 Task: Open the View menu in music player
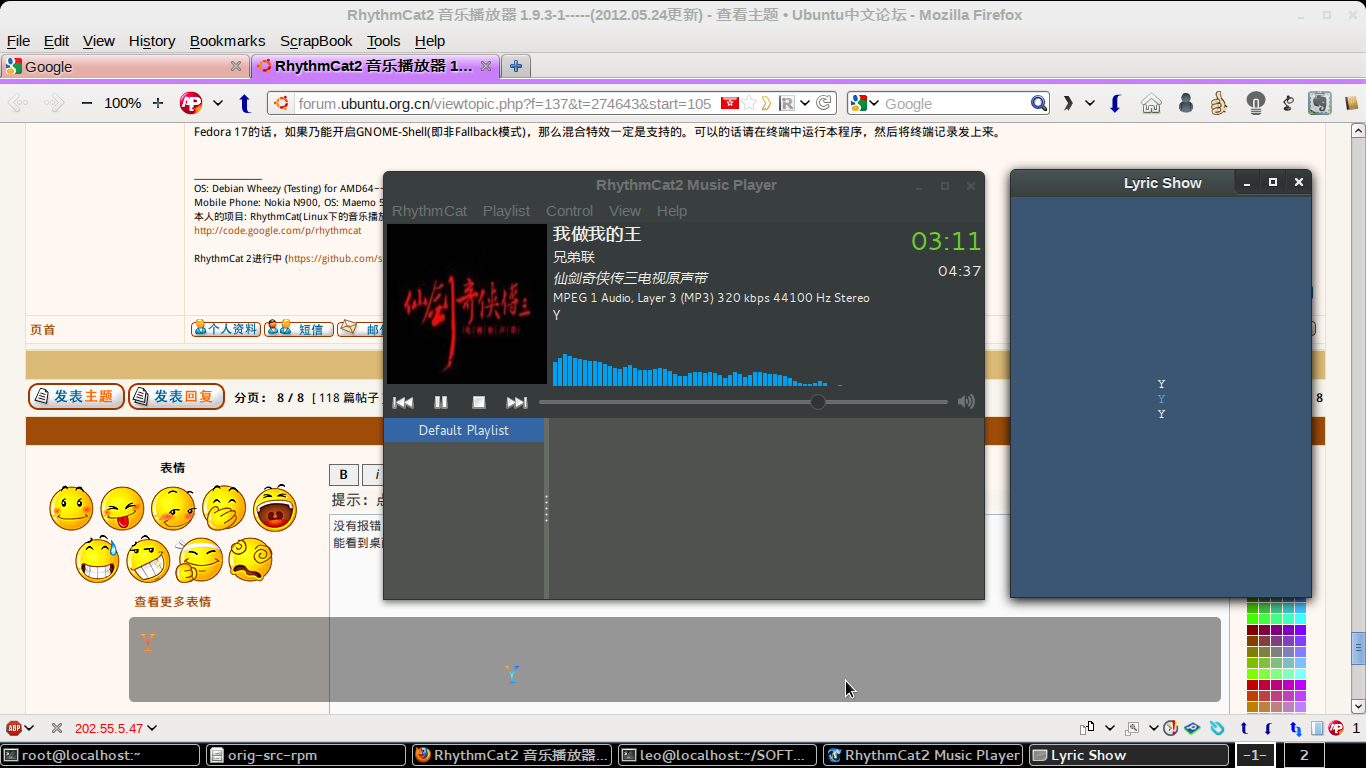pyautogui.click(x=625, y=211)
